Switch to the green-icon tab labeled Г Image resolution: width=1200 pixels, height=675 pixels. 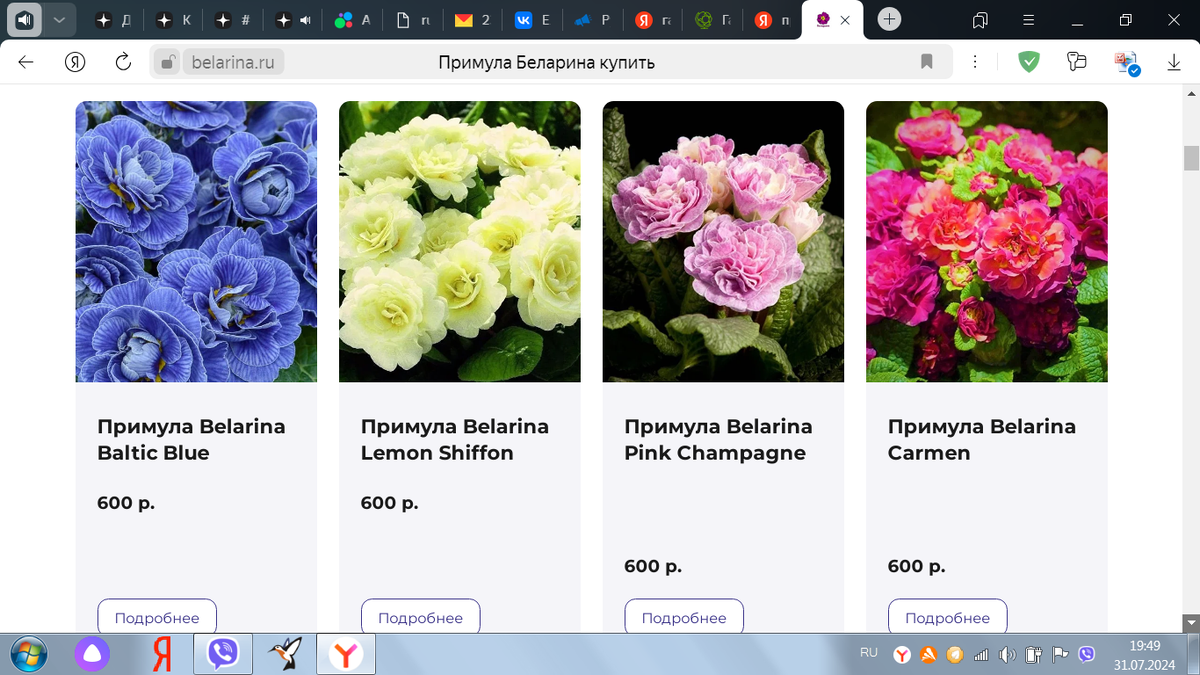click(714, 20)
